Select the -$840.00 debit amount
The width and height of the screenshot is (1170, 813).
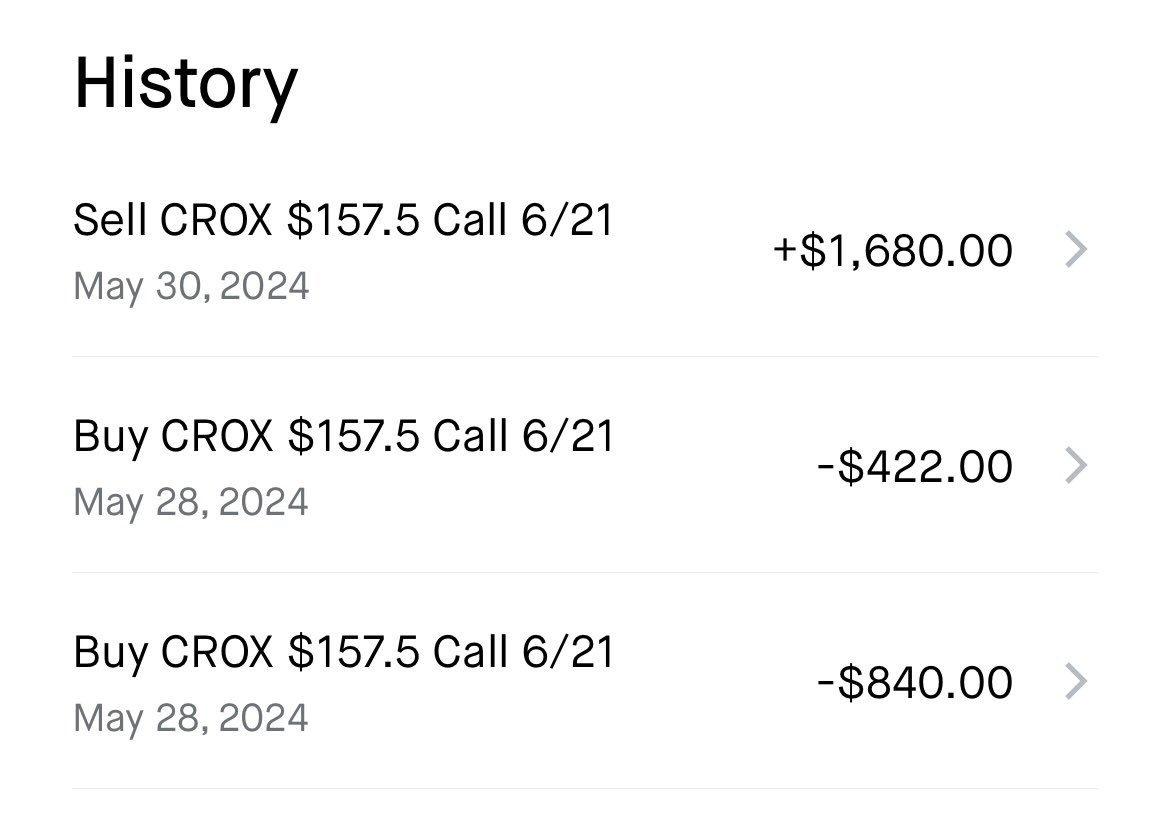pyautogui.click(x=915, y=682)
